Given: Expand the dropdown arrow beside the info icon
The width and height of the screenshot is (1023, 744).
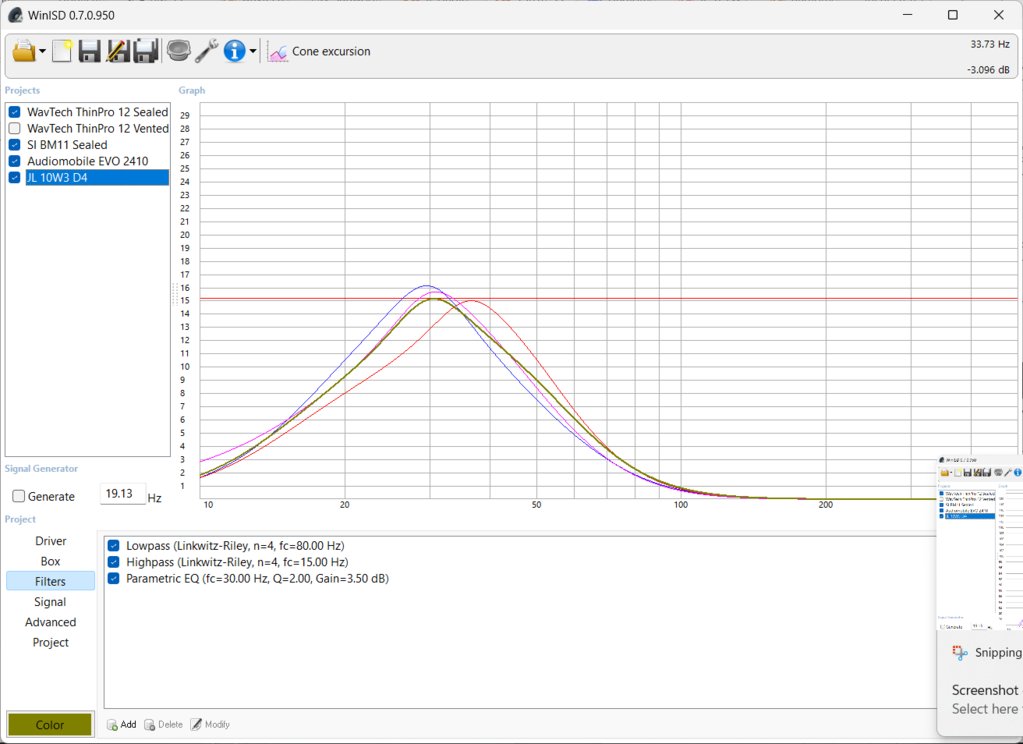Looking at the screenshot, I should click(252, 51).
